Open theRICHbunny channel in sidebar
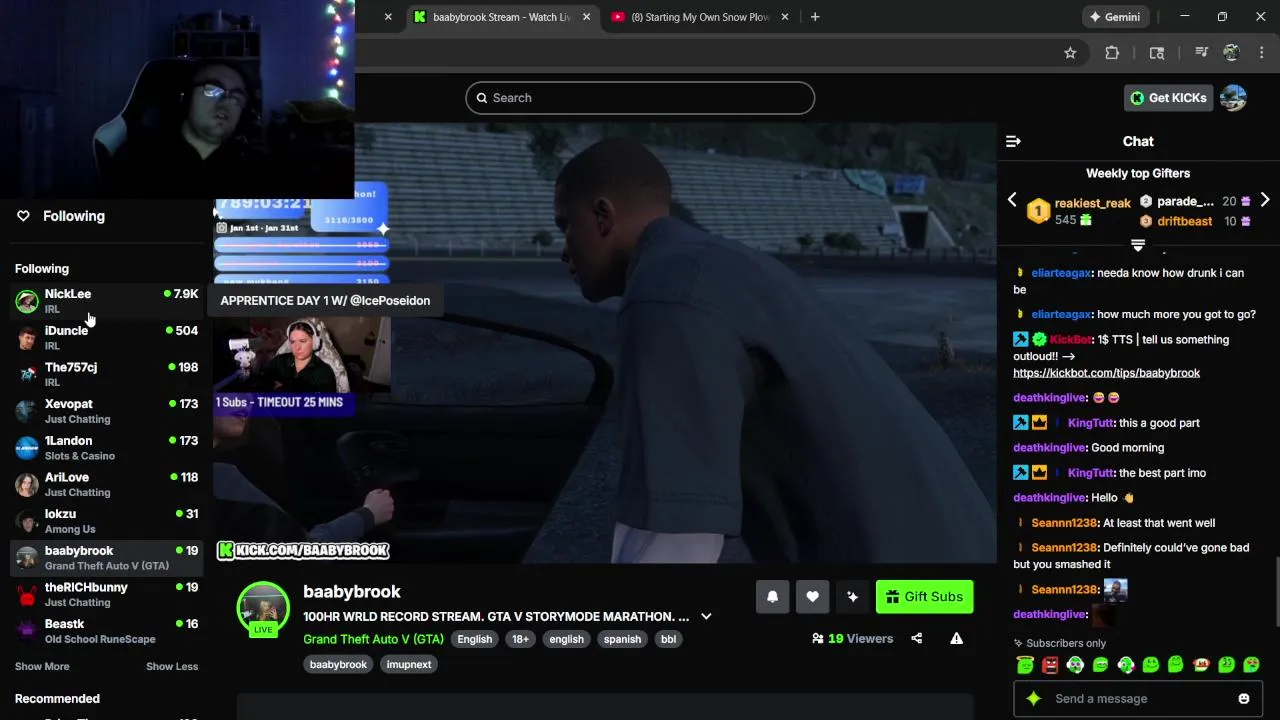1280x720 pixels. (106, 594)
